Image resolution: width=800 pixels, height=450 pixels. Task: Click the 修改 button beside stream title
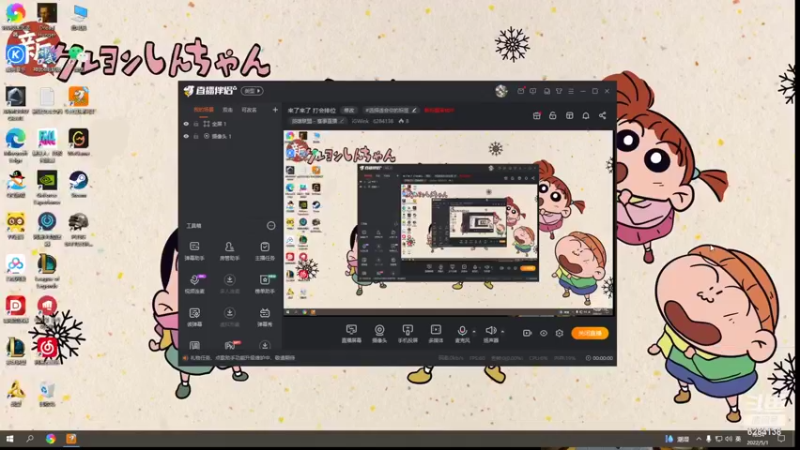[x=349, y=110]
